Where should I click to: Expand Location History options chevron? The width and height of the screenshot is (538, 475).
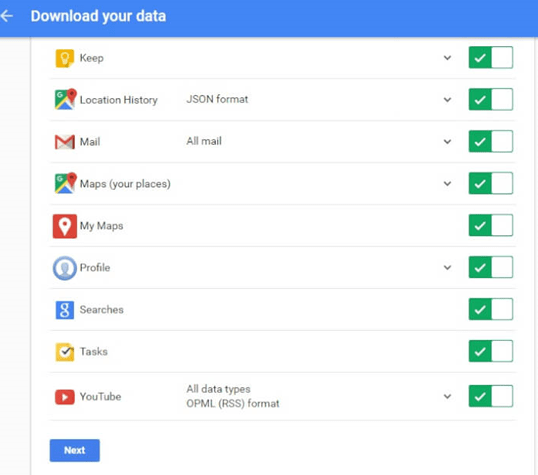[447, 100]
